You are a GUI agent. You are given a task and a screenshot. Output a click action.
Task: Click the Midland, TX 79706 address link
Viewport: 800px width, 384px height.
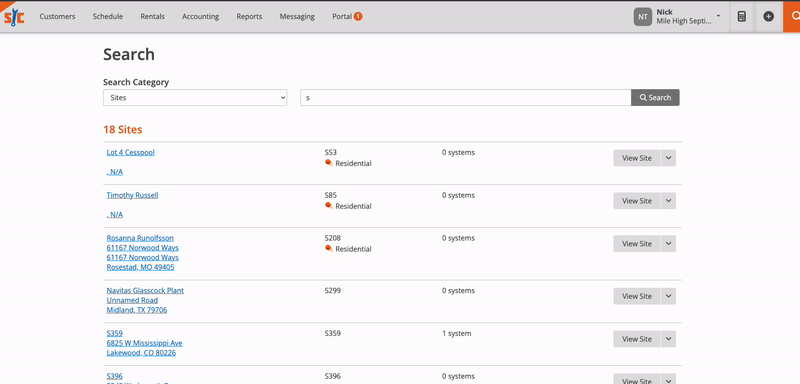[x=137, y=310]
